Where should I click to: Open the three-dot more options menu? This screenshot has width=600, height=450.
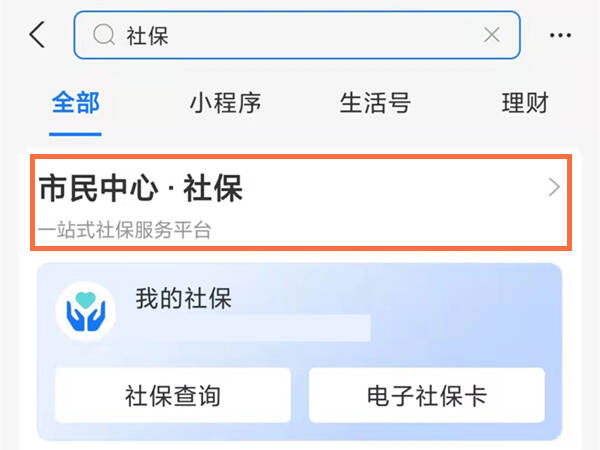560,35
